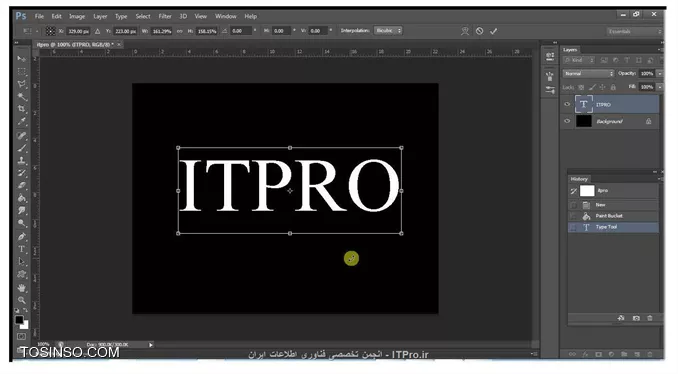The image size is (678, 374).
Task: Toggle maintain aspect ratio link icon
Action: click(x=179, y=31)
